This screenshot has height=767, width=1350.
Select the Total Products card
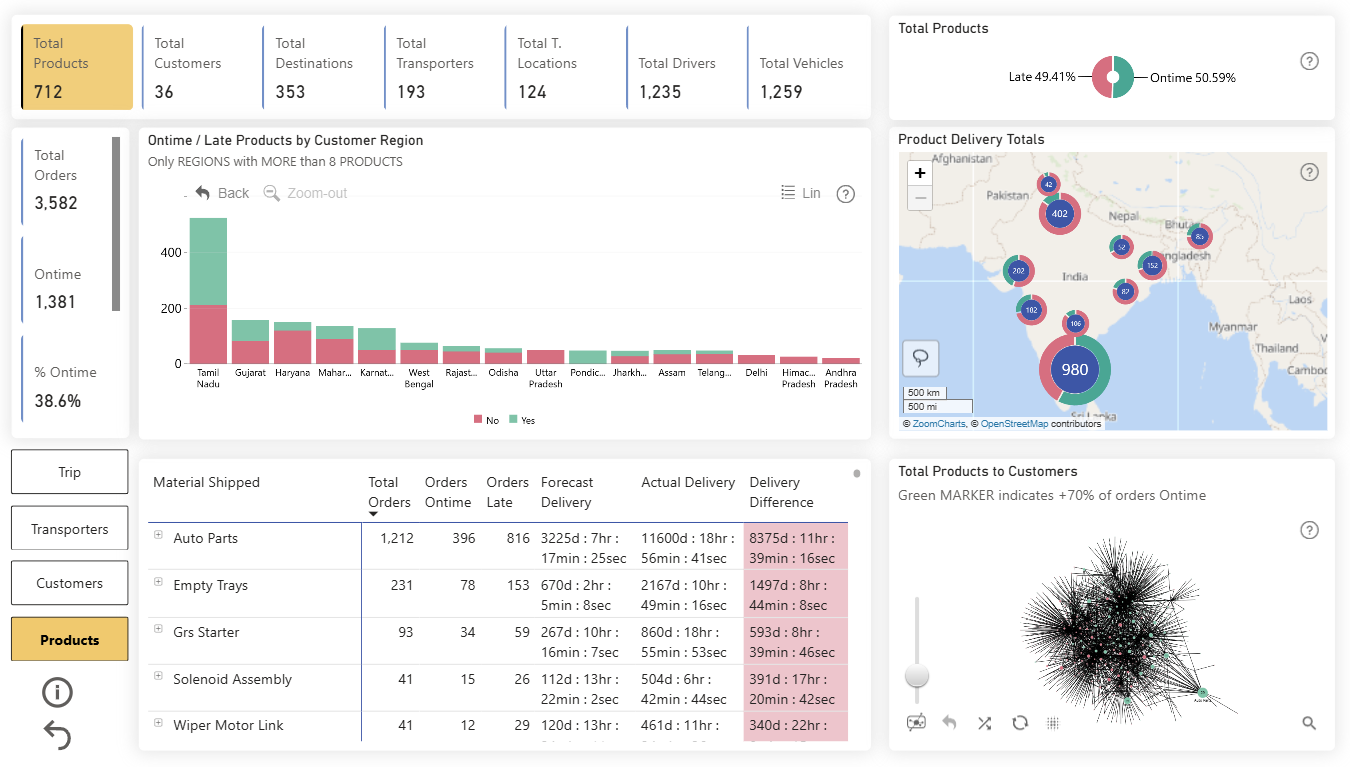click(77, 67)
